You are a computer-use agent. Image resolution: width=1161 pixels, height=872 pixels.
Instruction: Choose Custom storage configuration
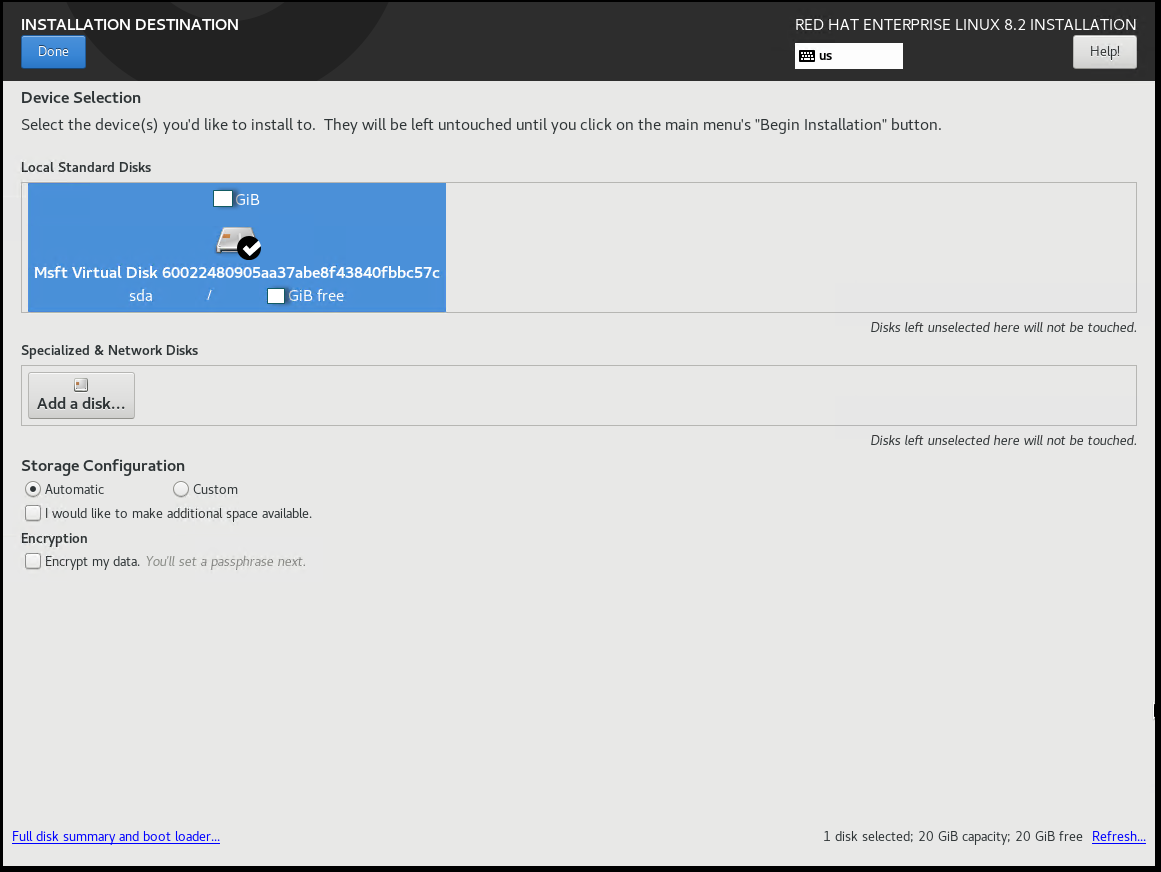[181, 489]
